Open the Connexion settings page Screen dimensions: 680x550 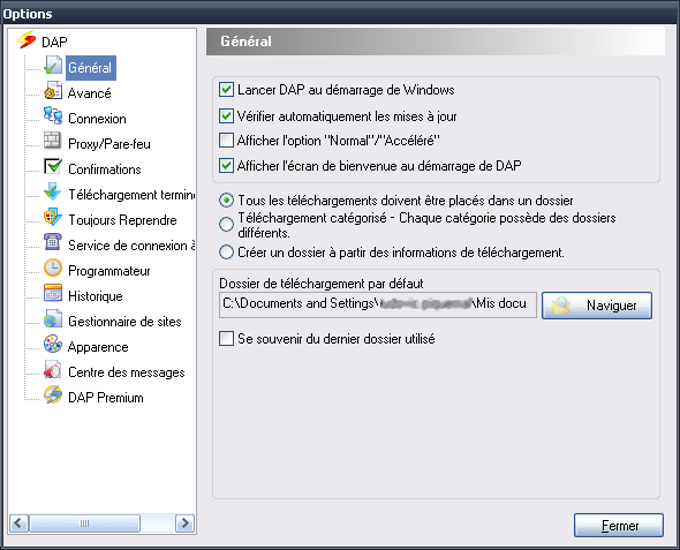click(x=97, y=118)
